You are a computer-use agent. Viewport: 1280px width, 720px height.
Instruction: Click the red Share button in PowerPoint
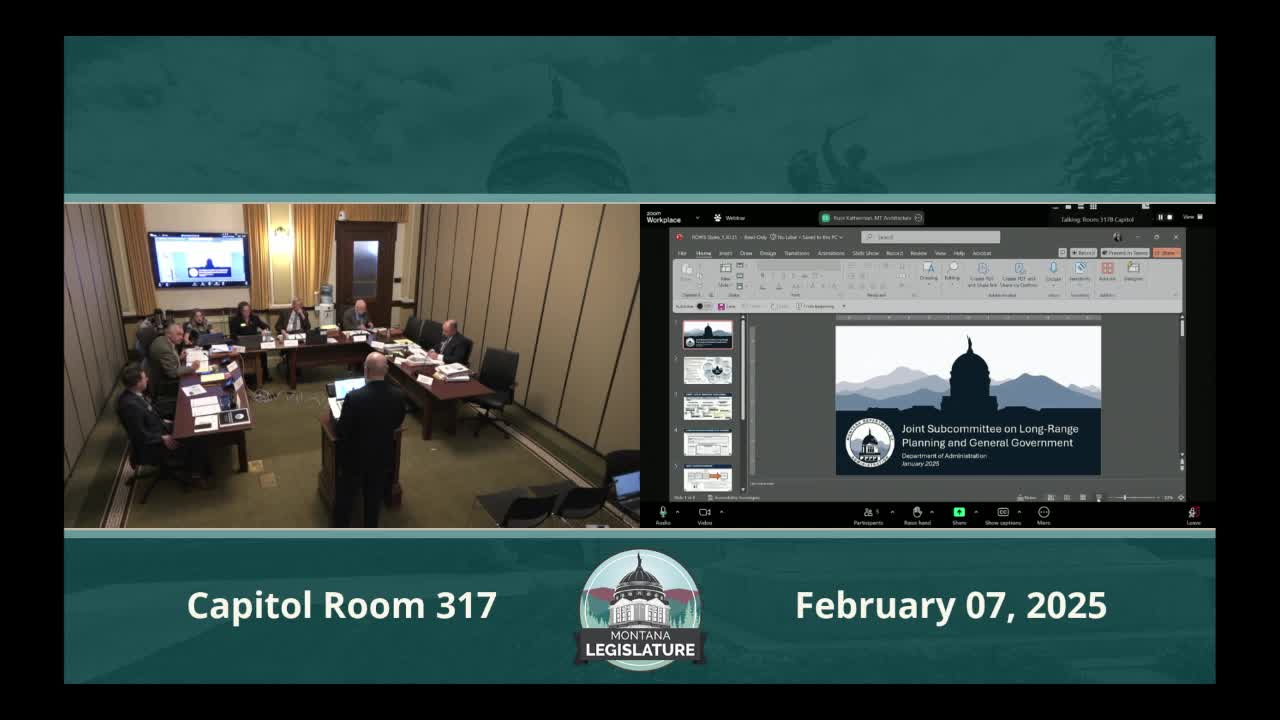(x=1166, y=252)
